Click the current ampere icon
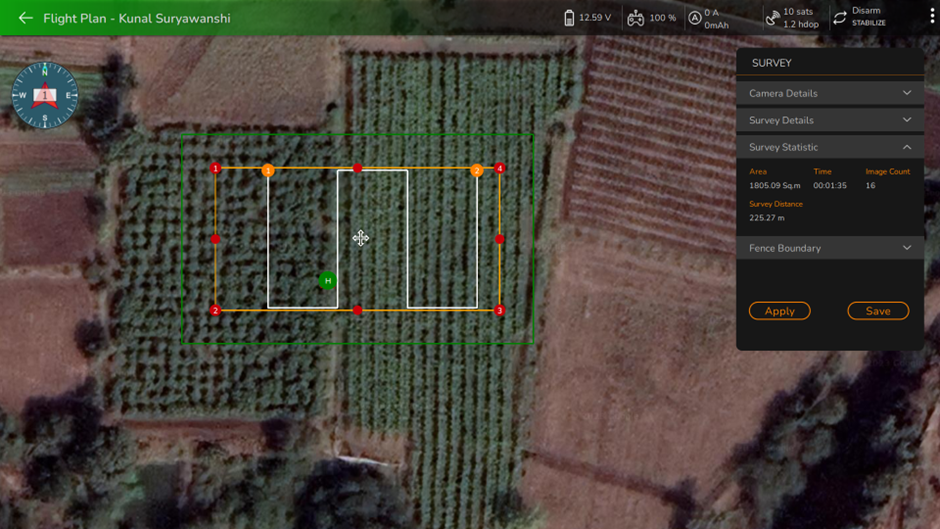Image resolution: width=940 pixels, height=529 pixels. coord(694,18)
